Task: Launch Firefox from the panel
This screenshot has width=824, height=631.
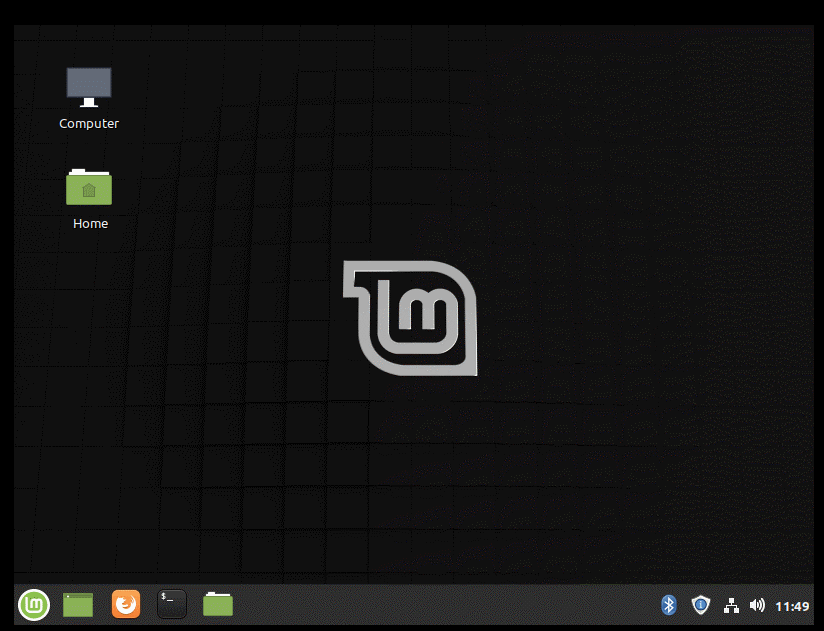Action: (126, 604)
